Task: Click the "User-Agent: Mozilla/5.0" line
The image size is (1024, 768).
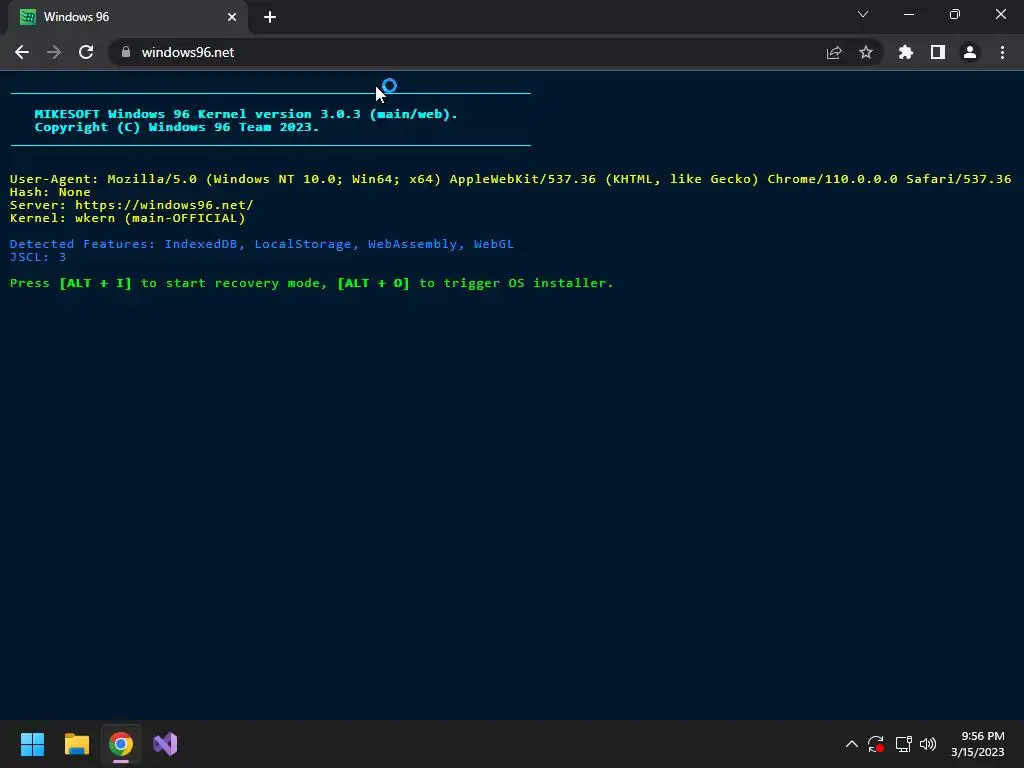Action: coord(510,179)
